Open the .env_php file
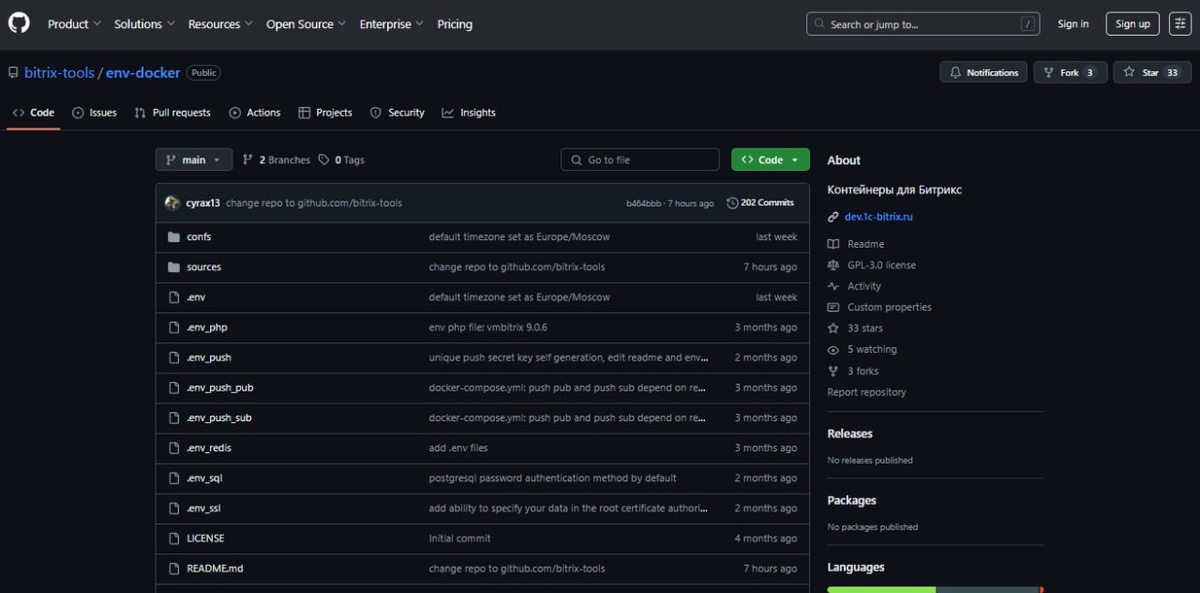This screenshot has width=1200, height=593. point(207,327)
